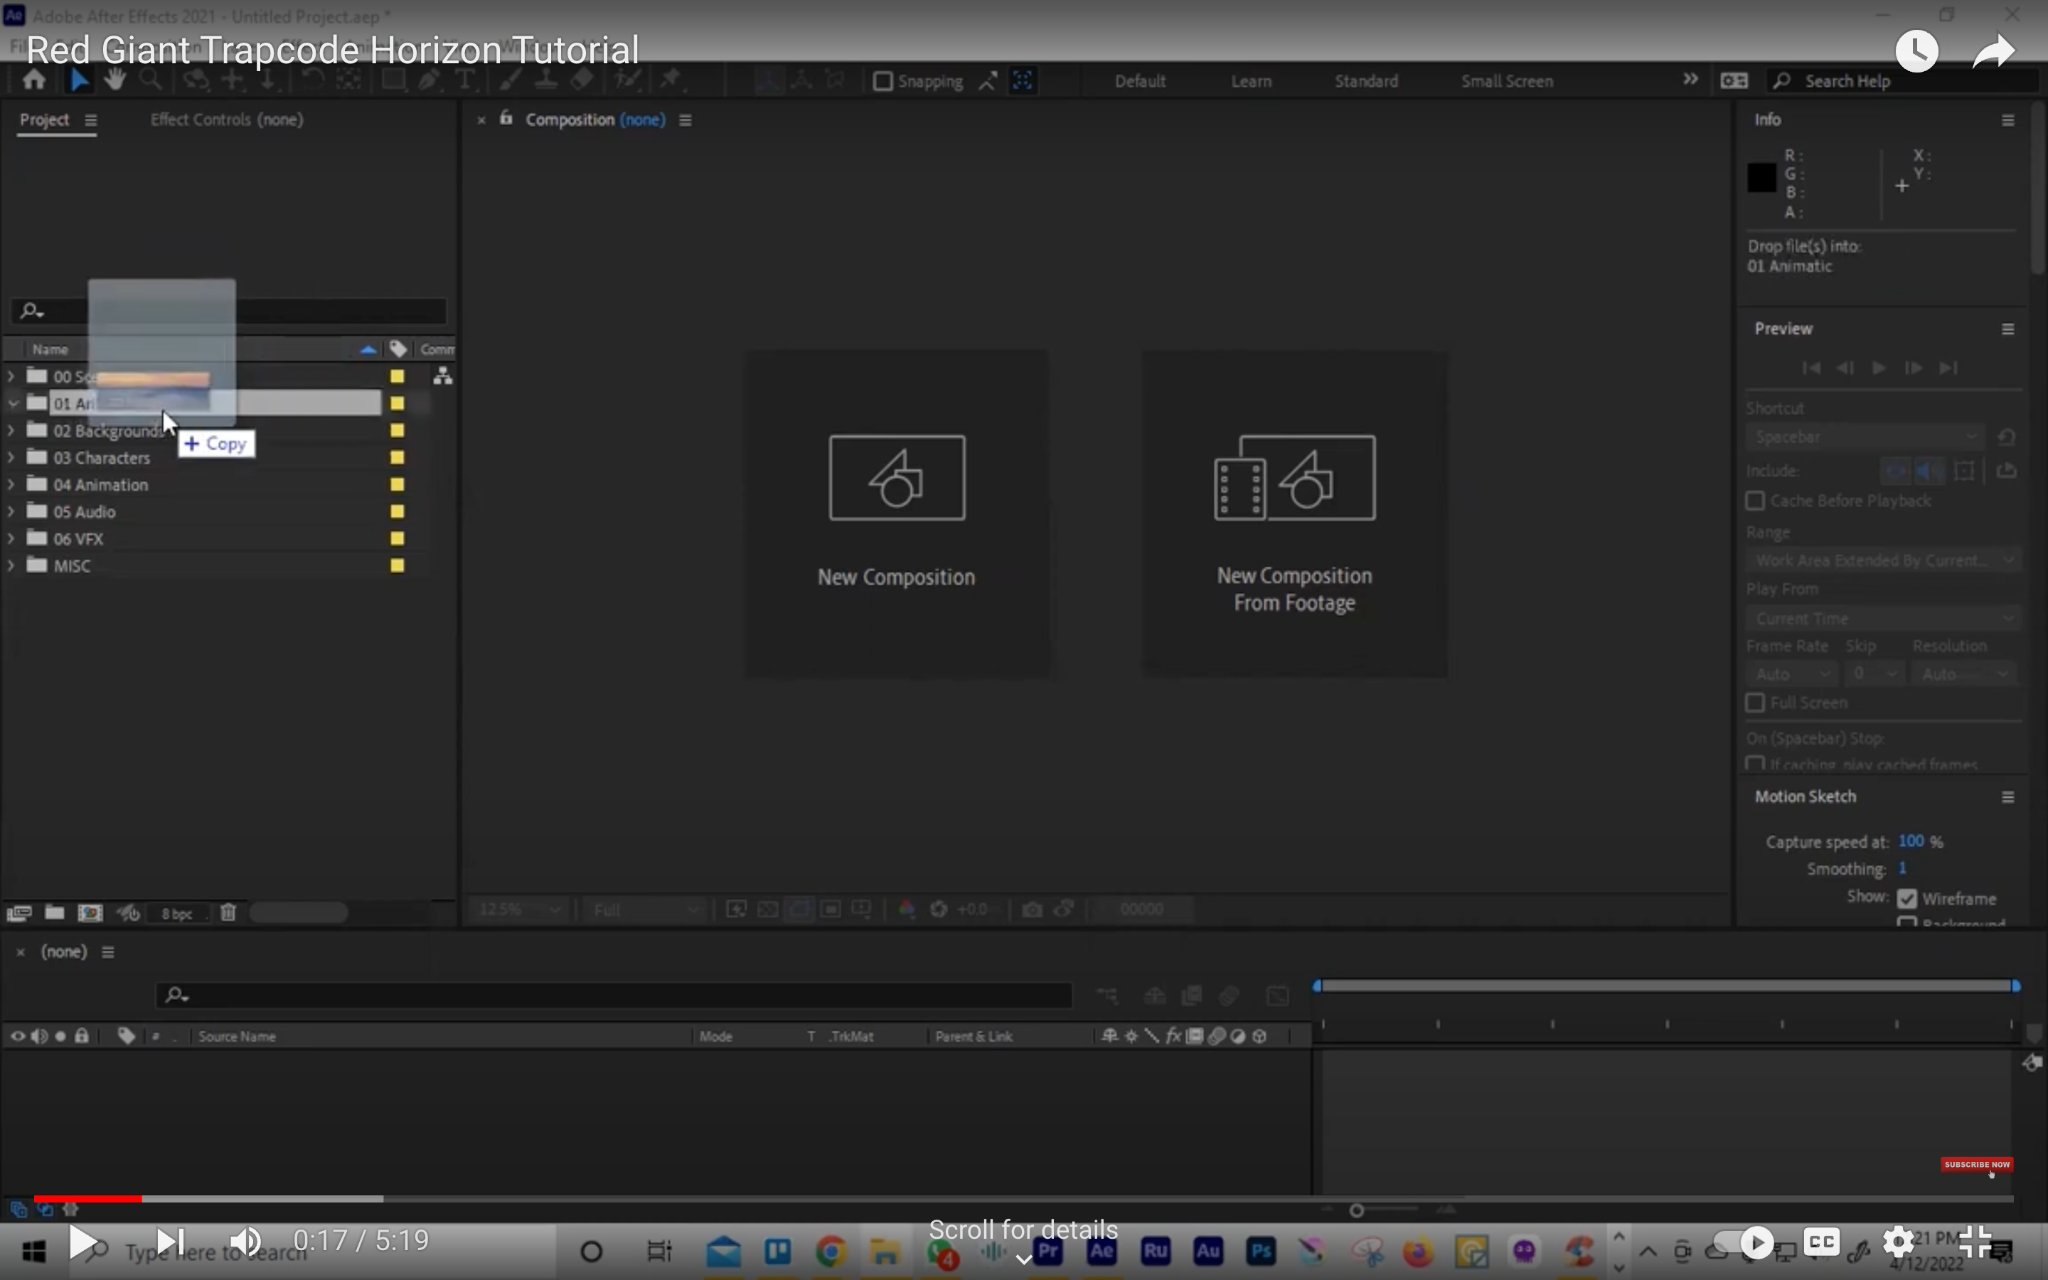Expand the 03 Characters folder

pos(11,457)
